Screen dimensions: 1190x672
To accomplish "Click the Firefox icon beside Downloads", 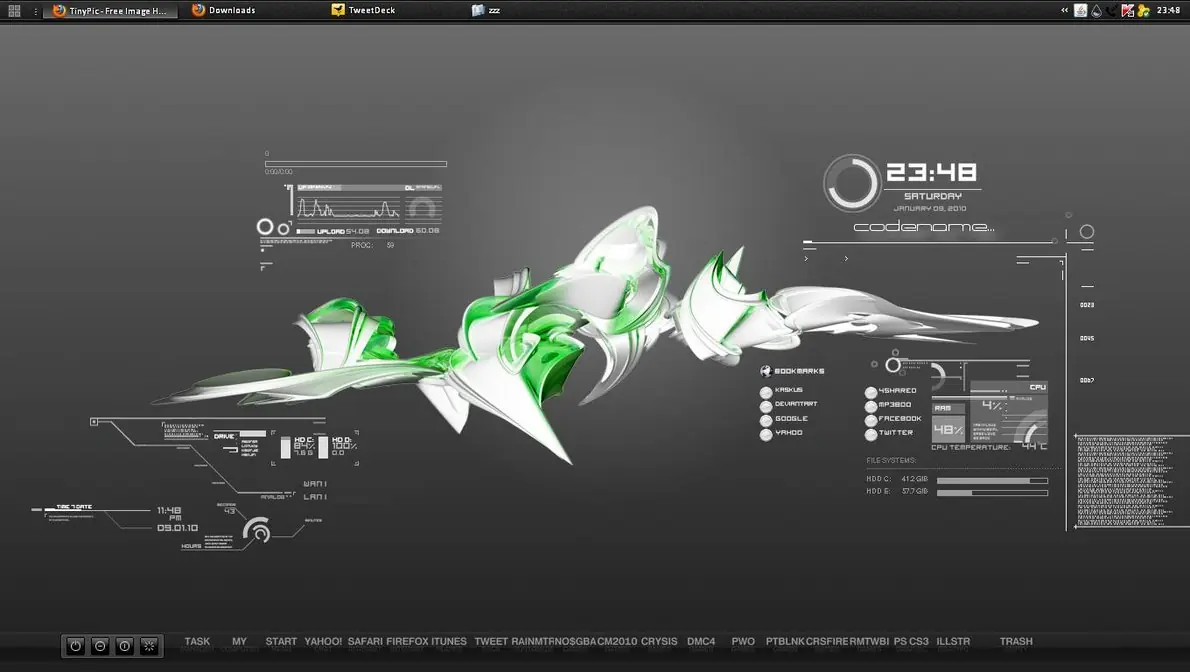I will click(199, 10).
